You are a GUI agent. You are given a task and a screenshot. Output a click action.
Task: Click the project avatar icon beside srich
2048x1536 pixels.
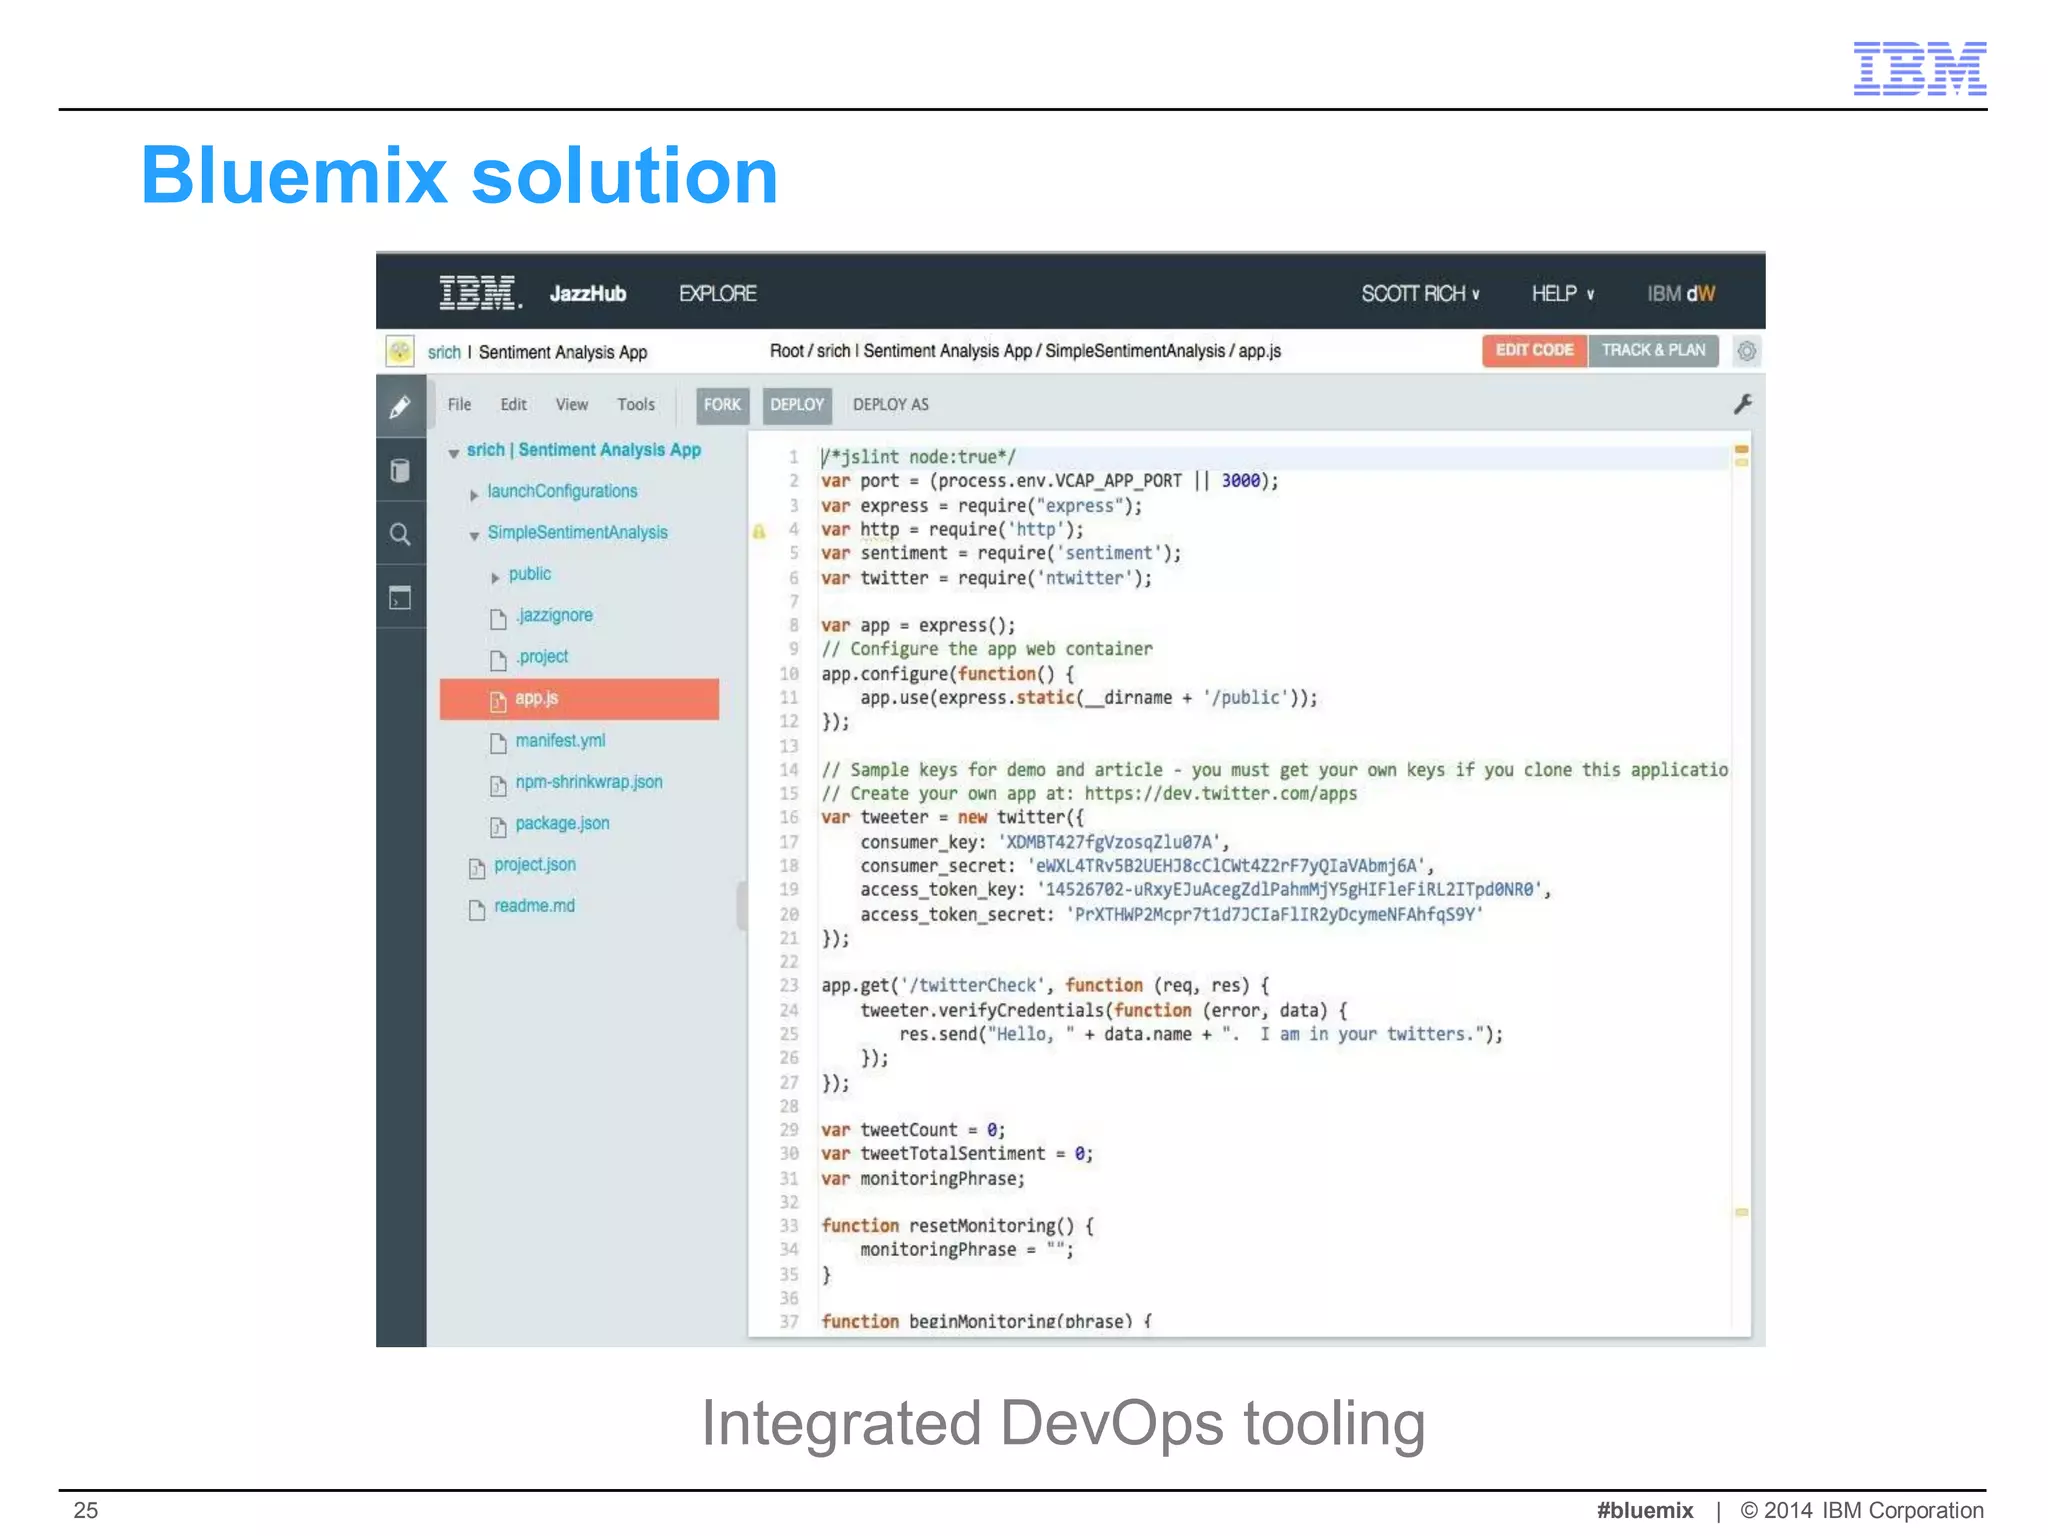[x=400, y=351]
